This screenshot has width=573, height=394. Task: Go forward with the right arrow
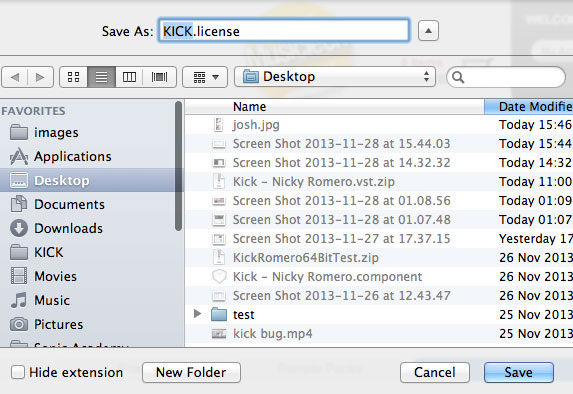41,77
